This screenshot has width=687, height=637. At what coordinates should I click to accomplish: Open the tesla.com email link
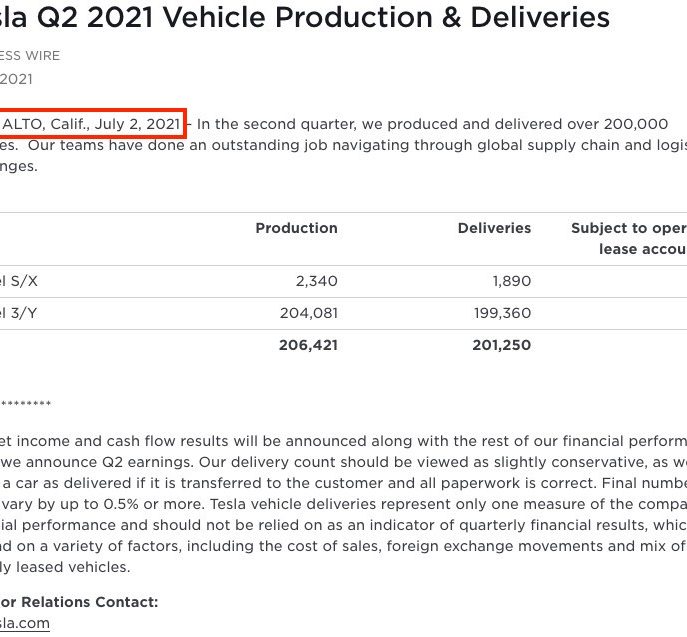pyautogui.click(x=25, y=623)
